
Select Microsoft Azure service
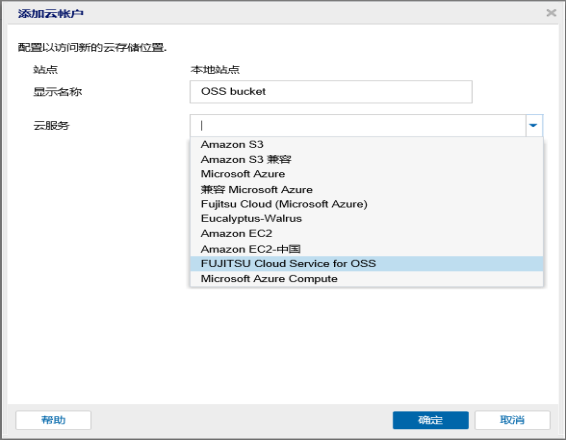[366, 174]
